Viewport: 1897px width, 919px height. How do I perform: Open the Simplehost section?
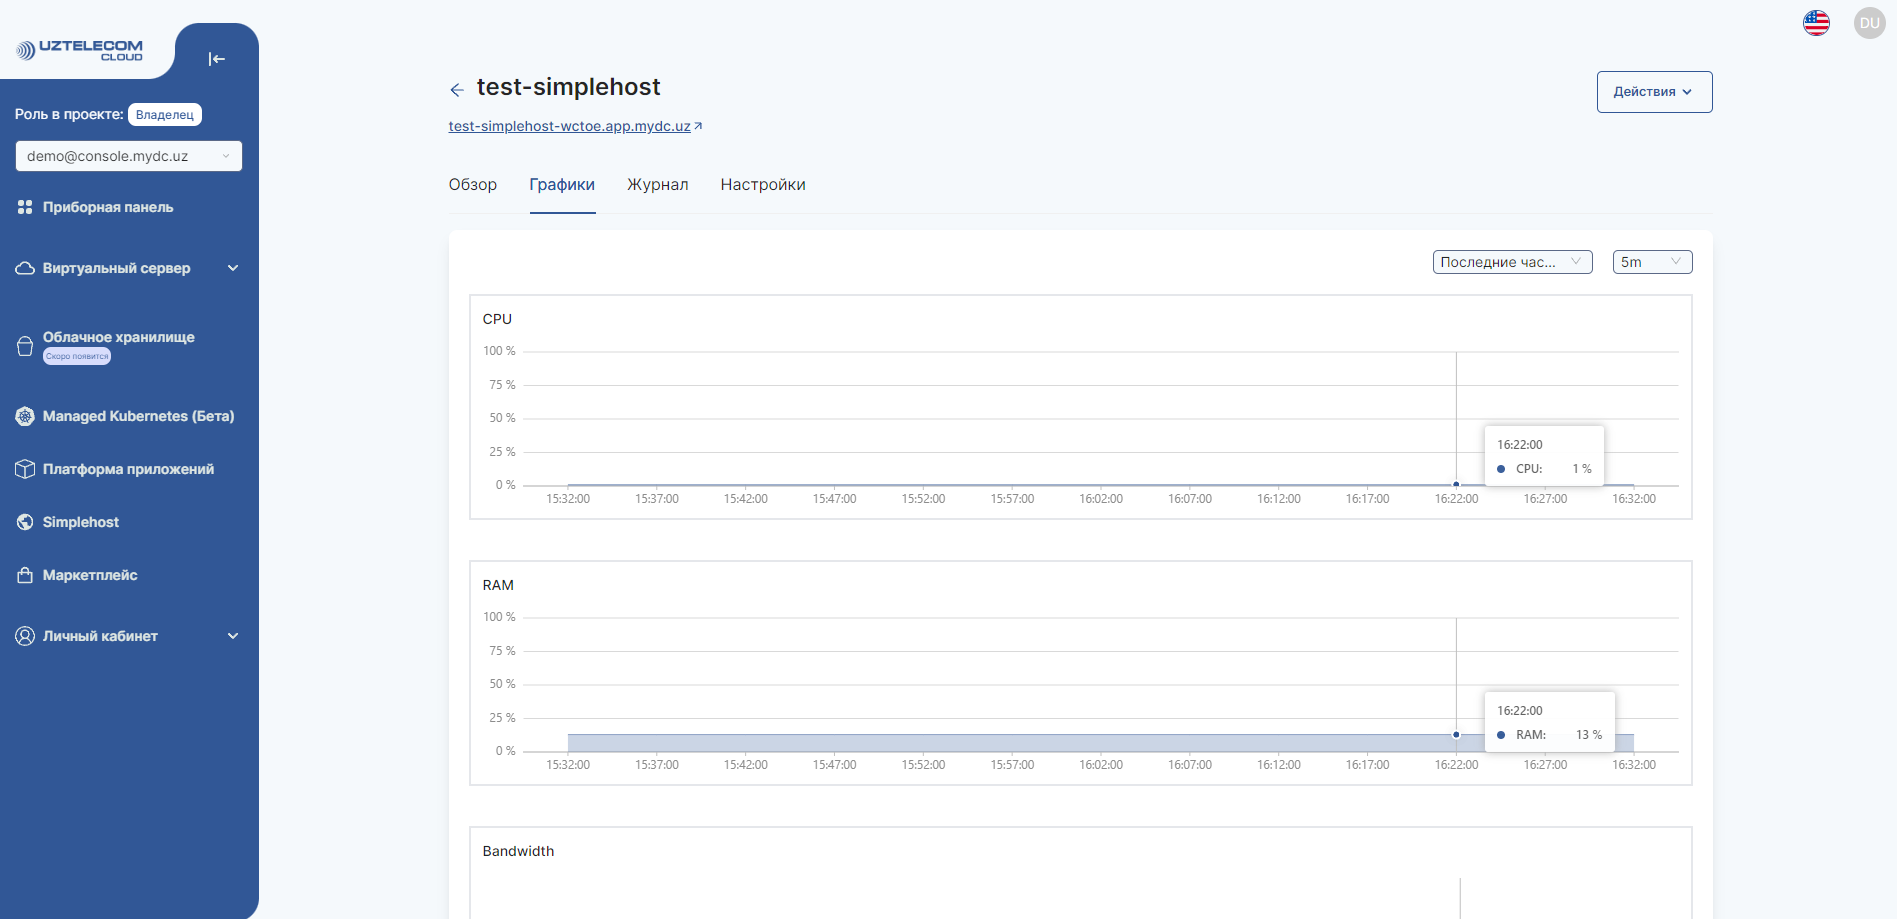[x=23, y=521]
